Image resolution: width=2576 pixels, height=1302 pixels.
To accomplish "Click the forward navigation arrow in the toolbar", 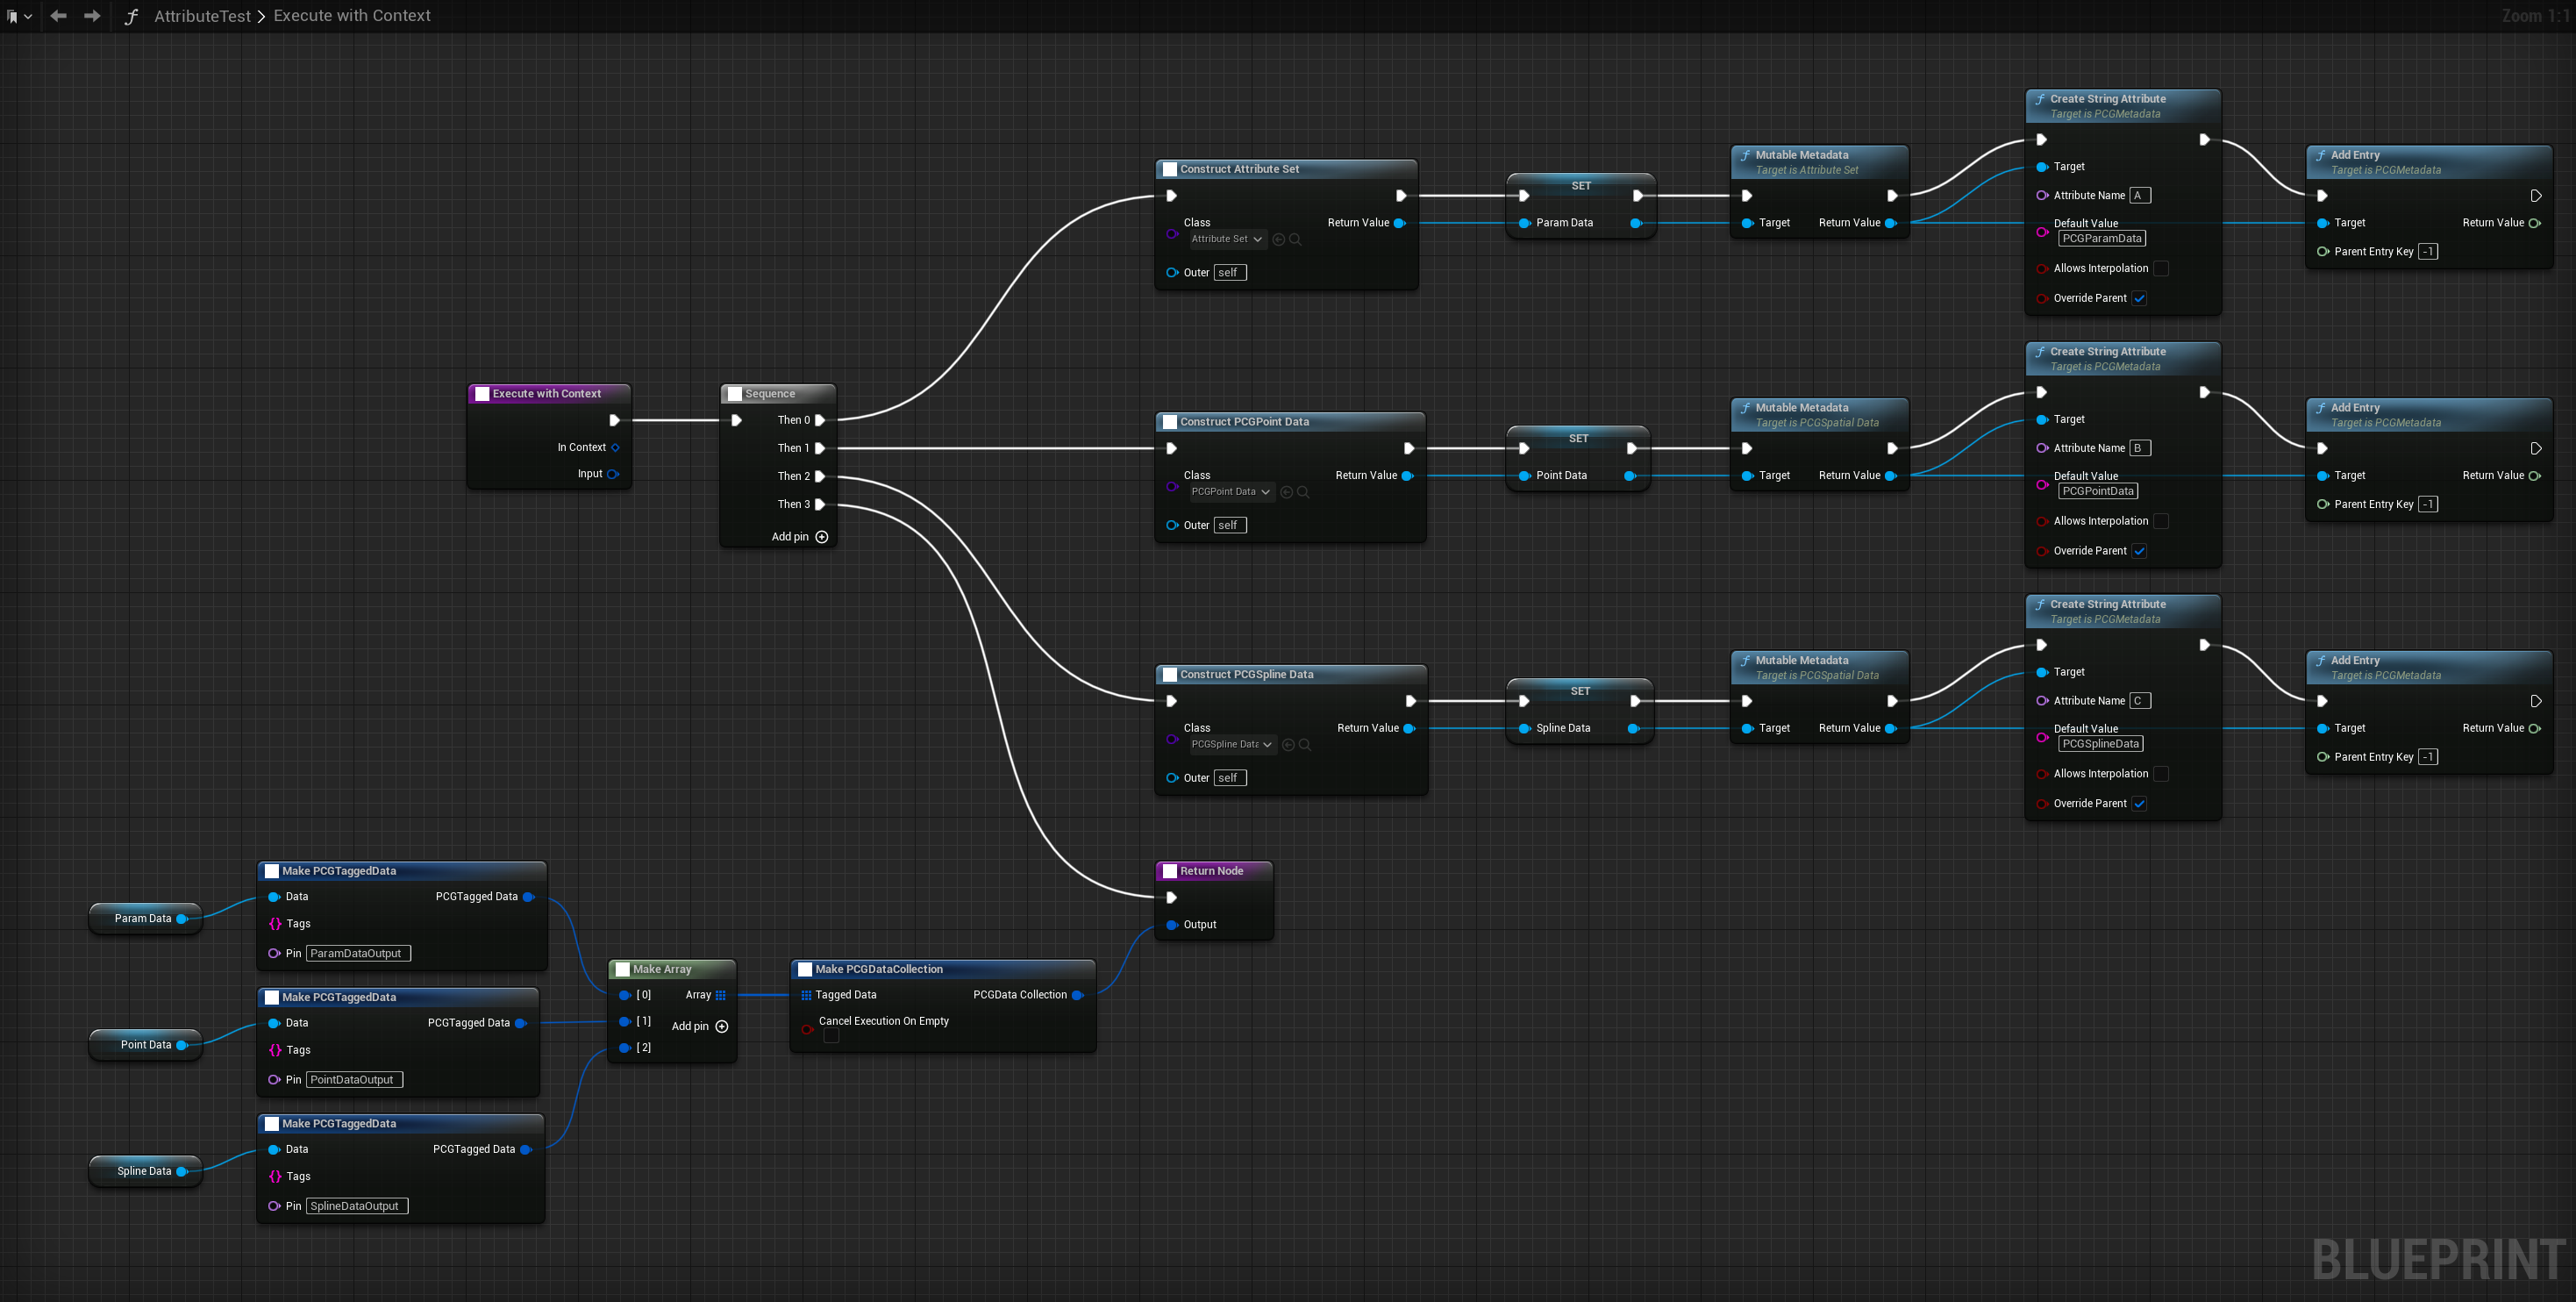I will pos(92,15).
